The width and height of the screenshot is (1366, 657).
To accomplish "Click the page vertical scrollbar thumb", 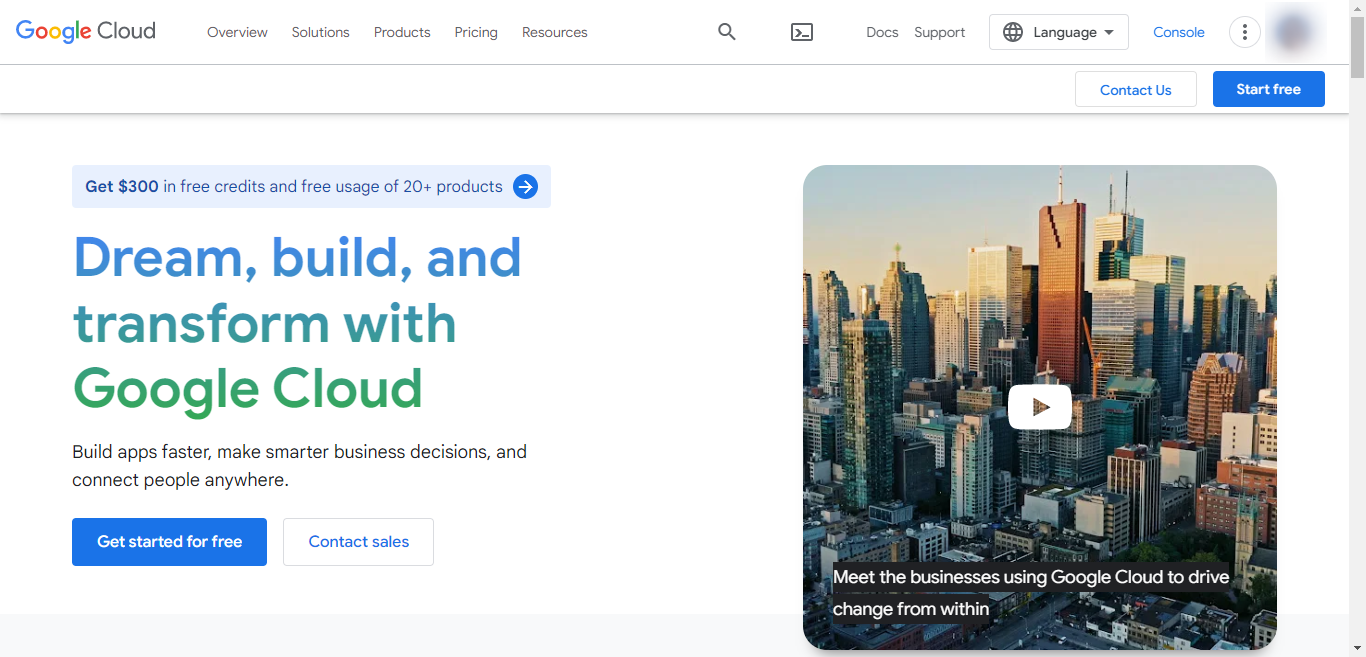I will [x=1357, y=45].
